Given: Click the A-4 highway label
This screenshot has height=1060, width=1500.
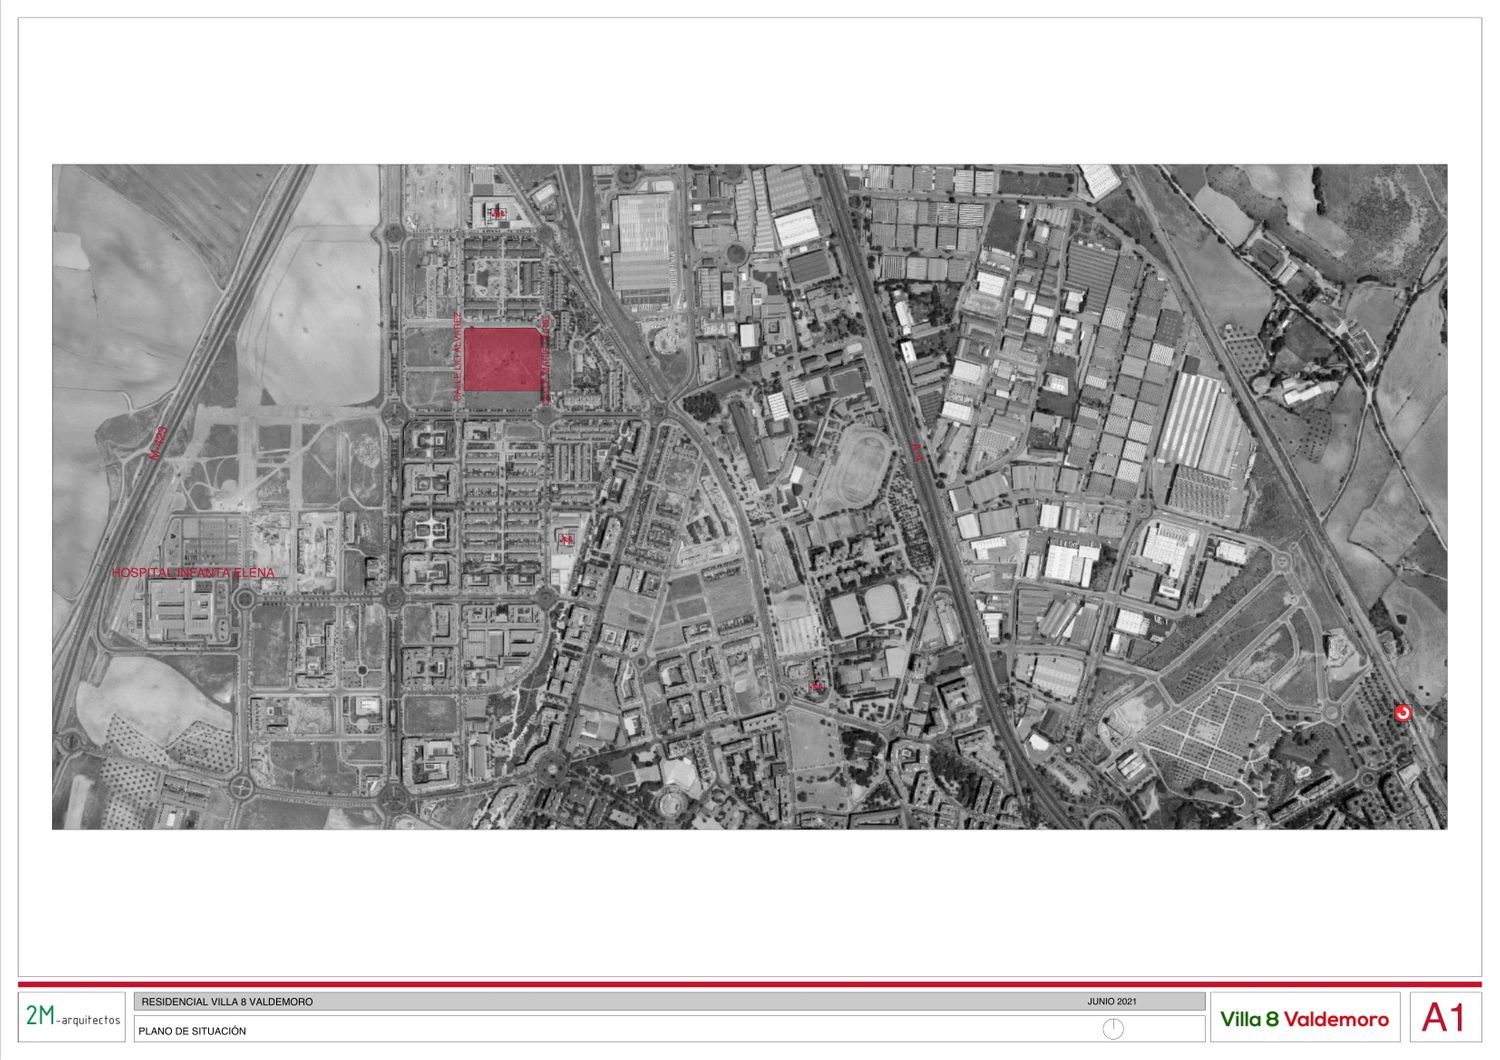Looking at the screenshot, I should [916, 452].
